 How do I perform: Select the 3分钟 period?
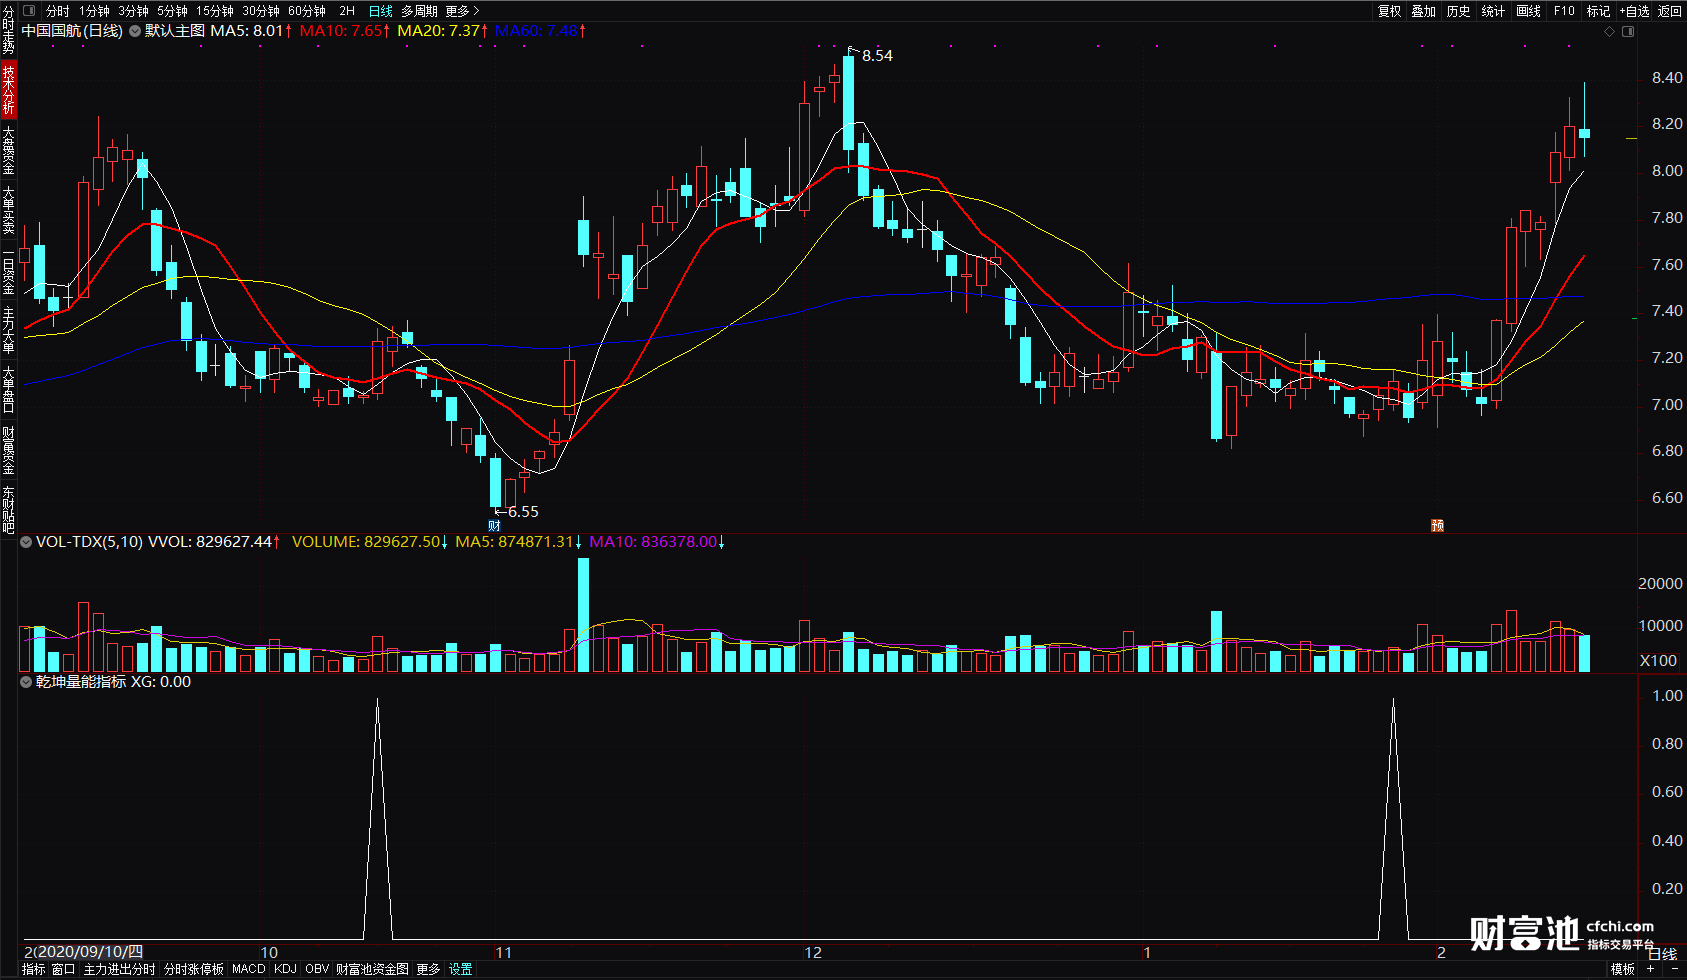coord(134,11)
